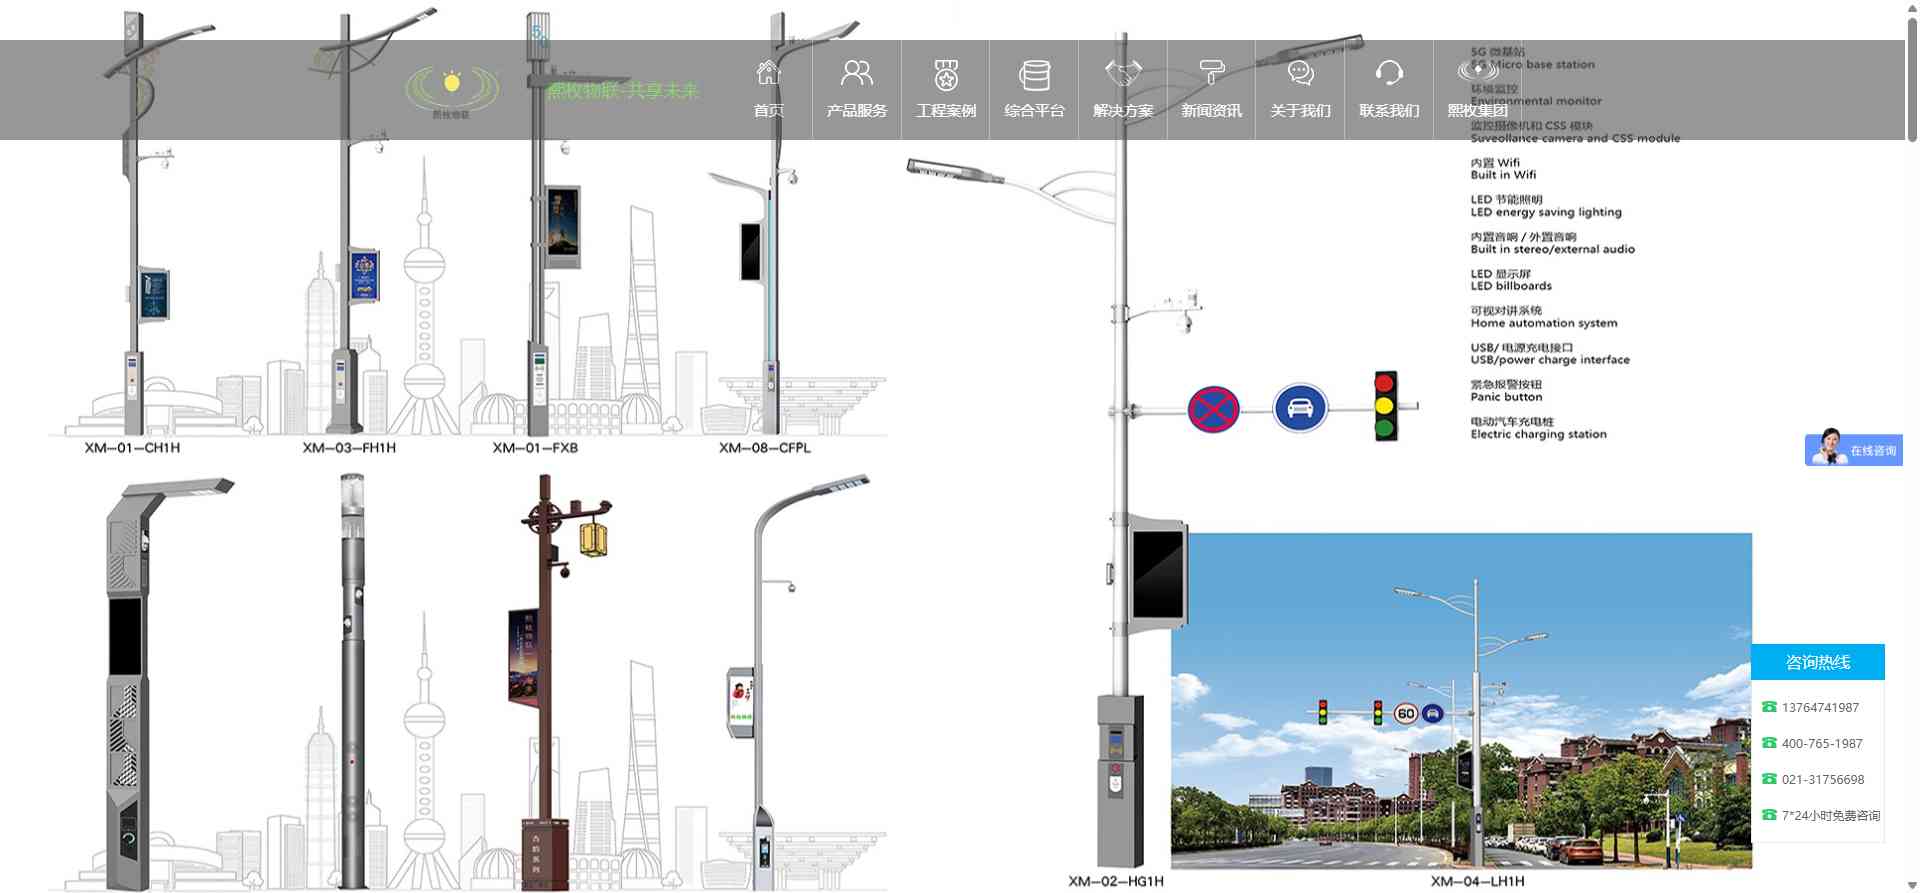Viewport: 1920px width, 893px height.
Task: Click the 咨询热线 header panel
Action: point(1817,662)
